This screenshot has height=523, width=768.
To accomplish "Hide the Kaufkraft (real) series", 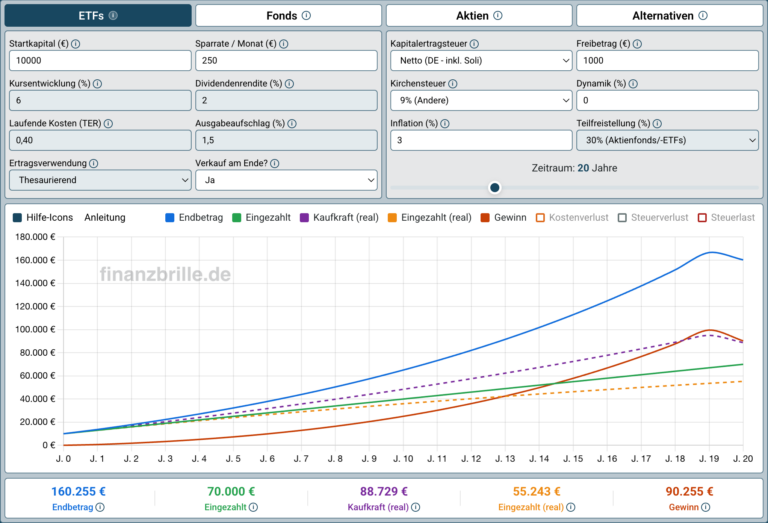I will [339, 218].
